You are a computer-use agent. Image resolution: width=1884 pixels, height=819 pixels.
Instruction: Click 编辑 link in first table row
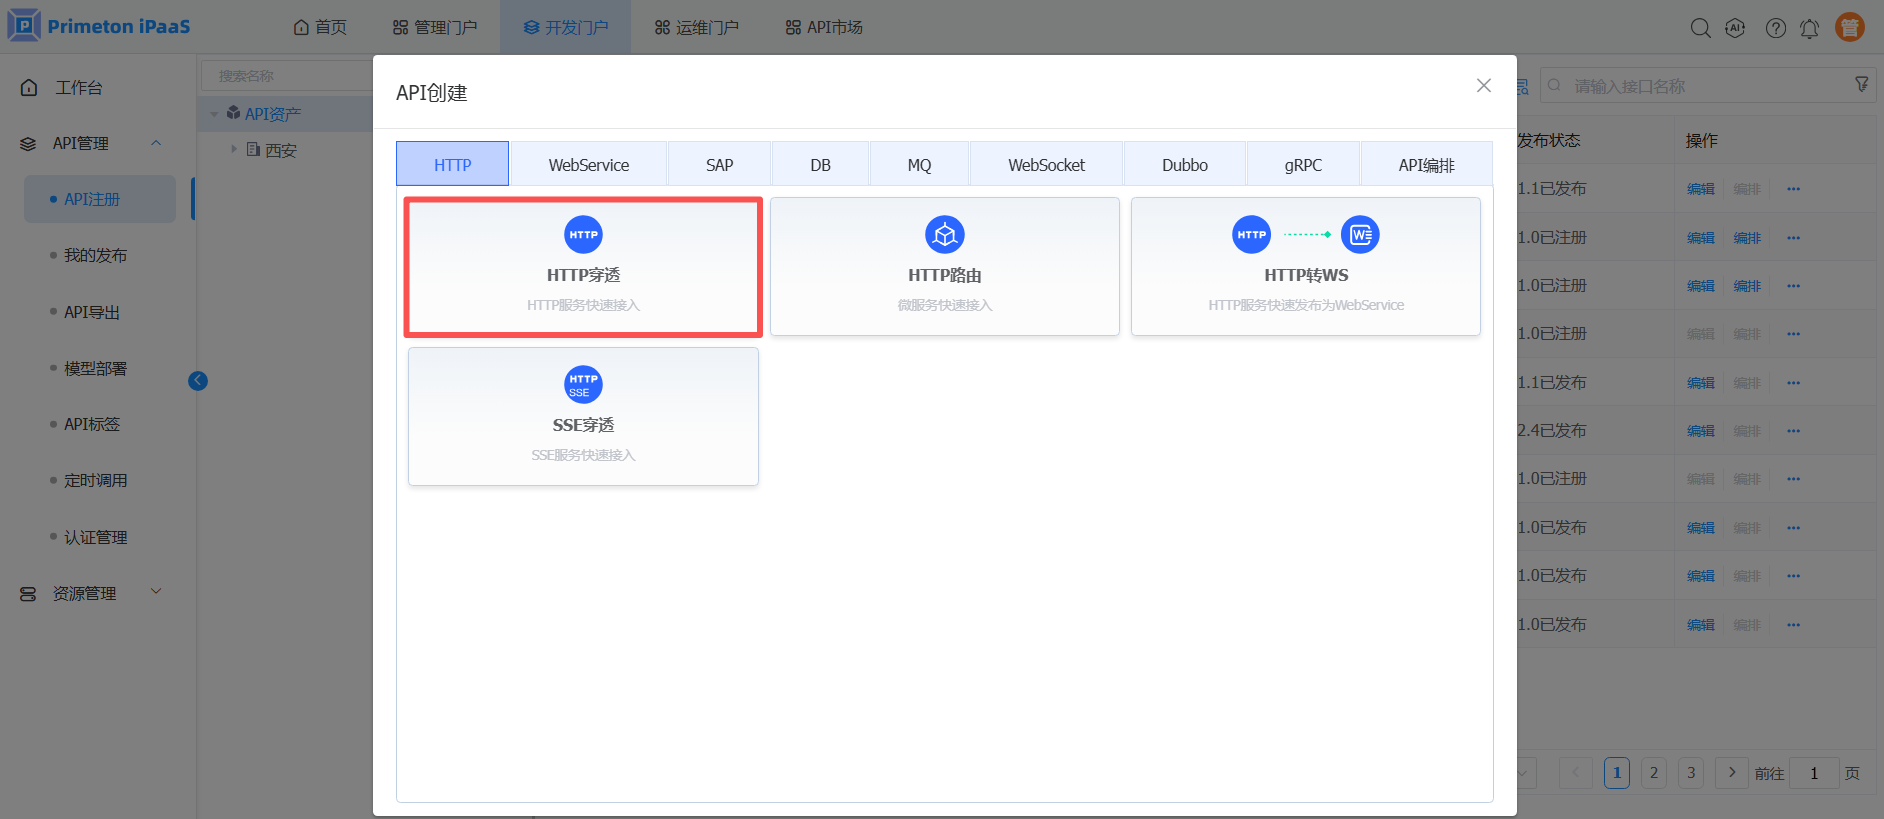[x=1700, y=189]
